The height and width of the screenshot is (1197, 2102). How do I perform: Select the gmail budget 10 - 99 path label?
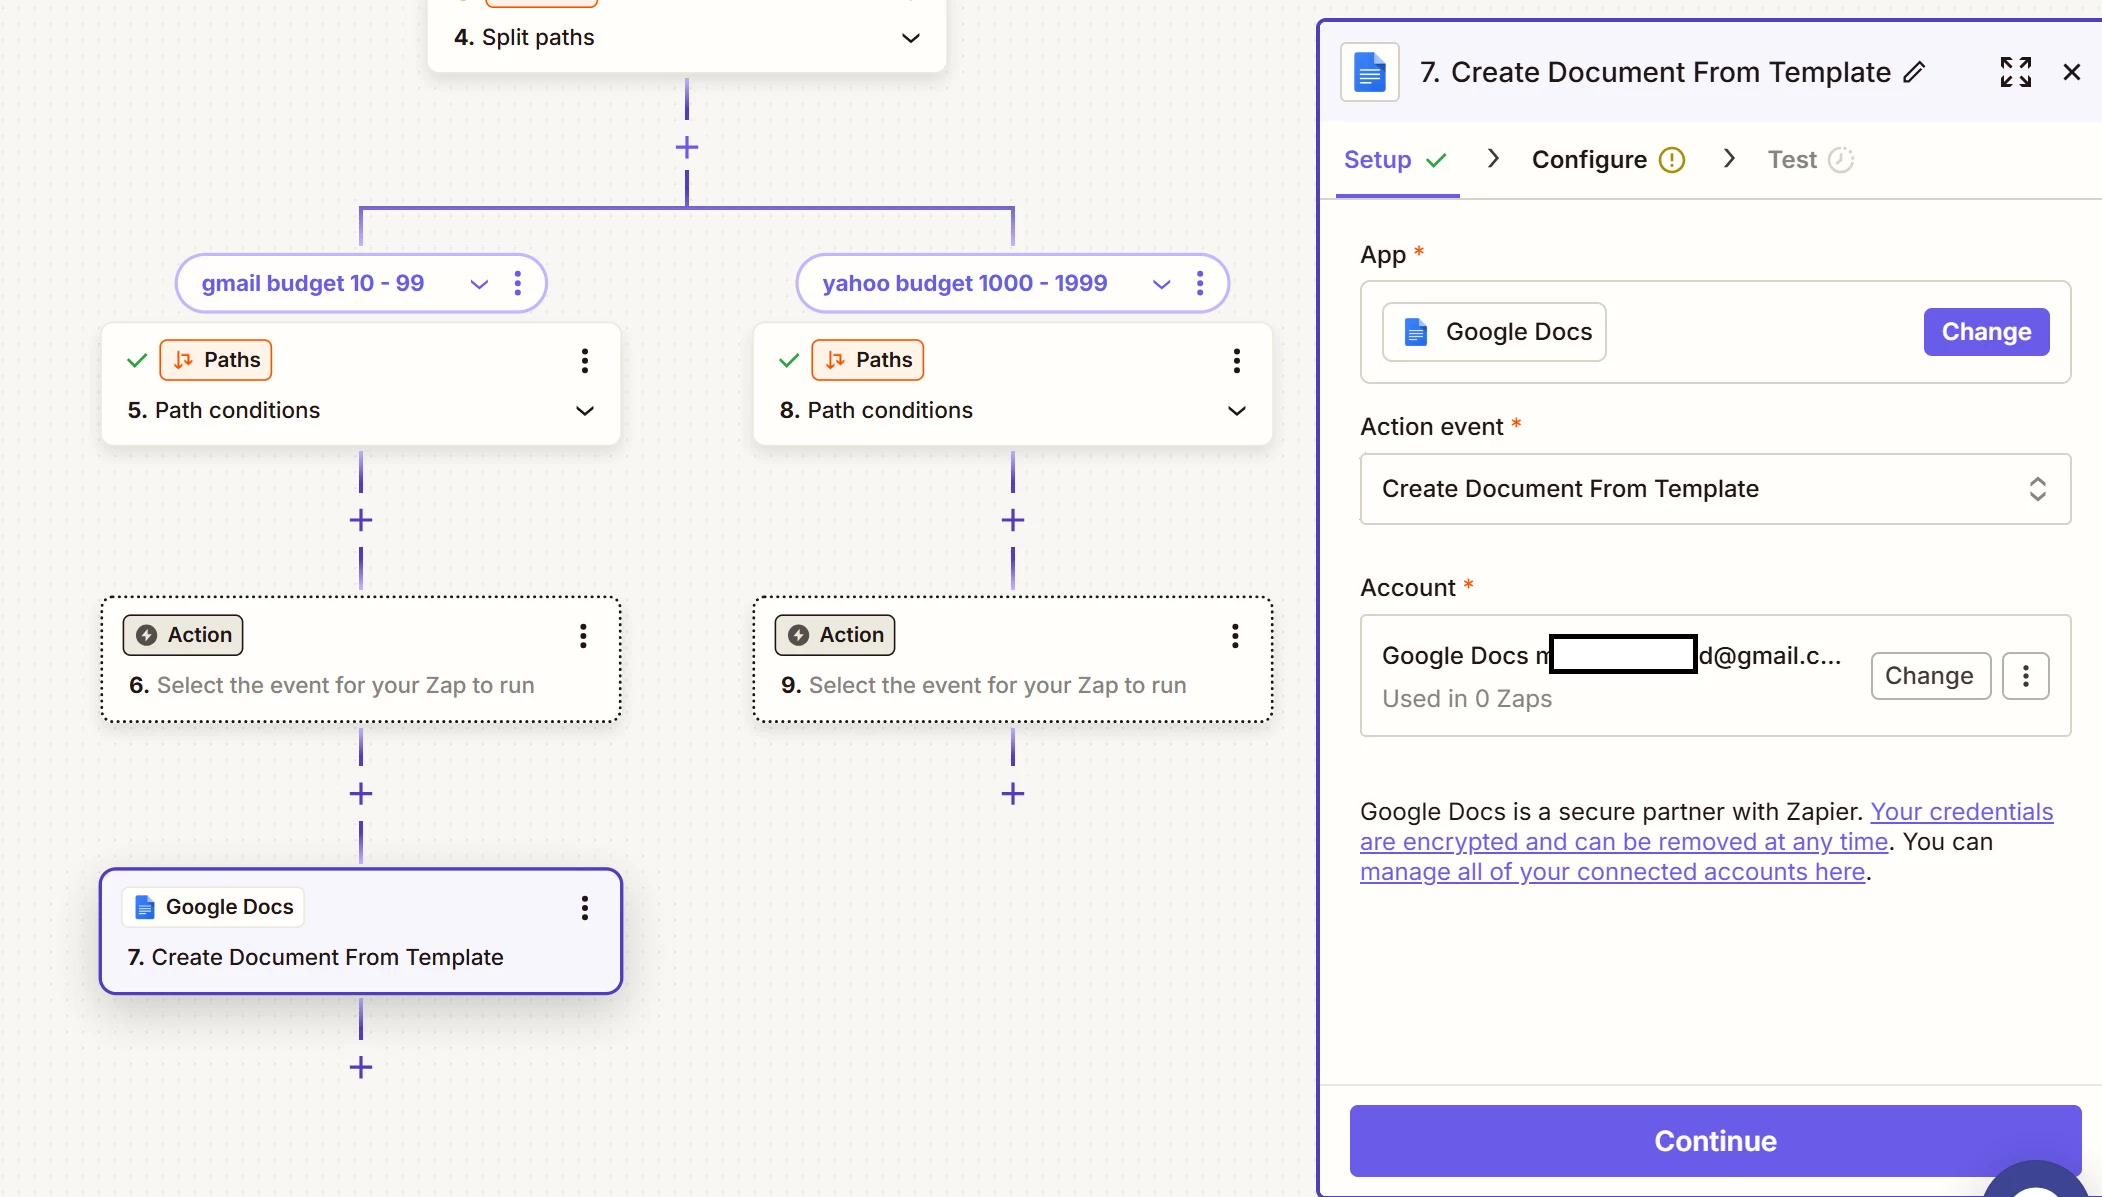point(313,284)
